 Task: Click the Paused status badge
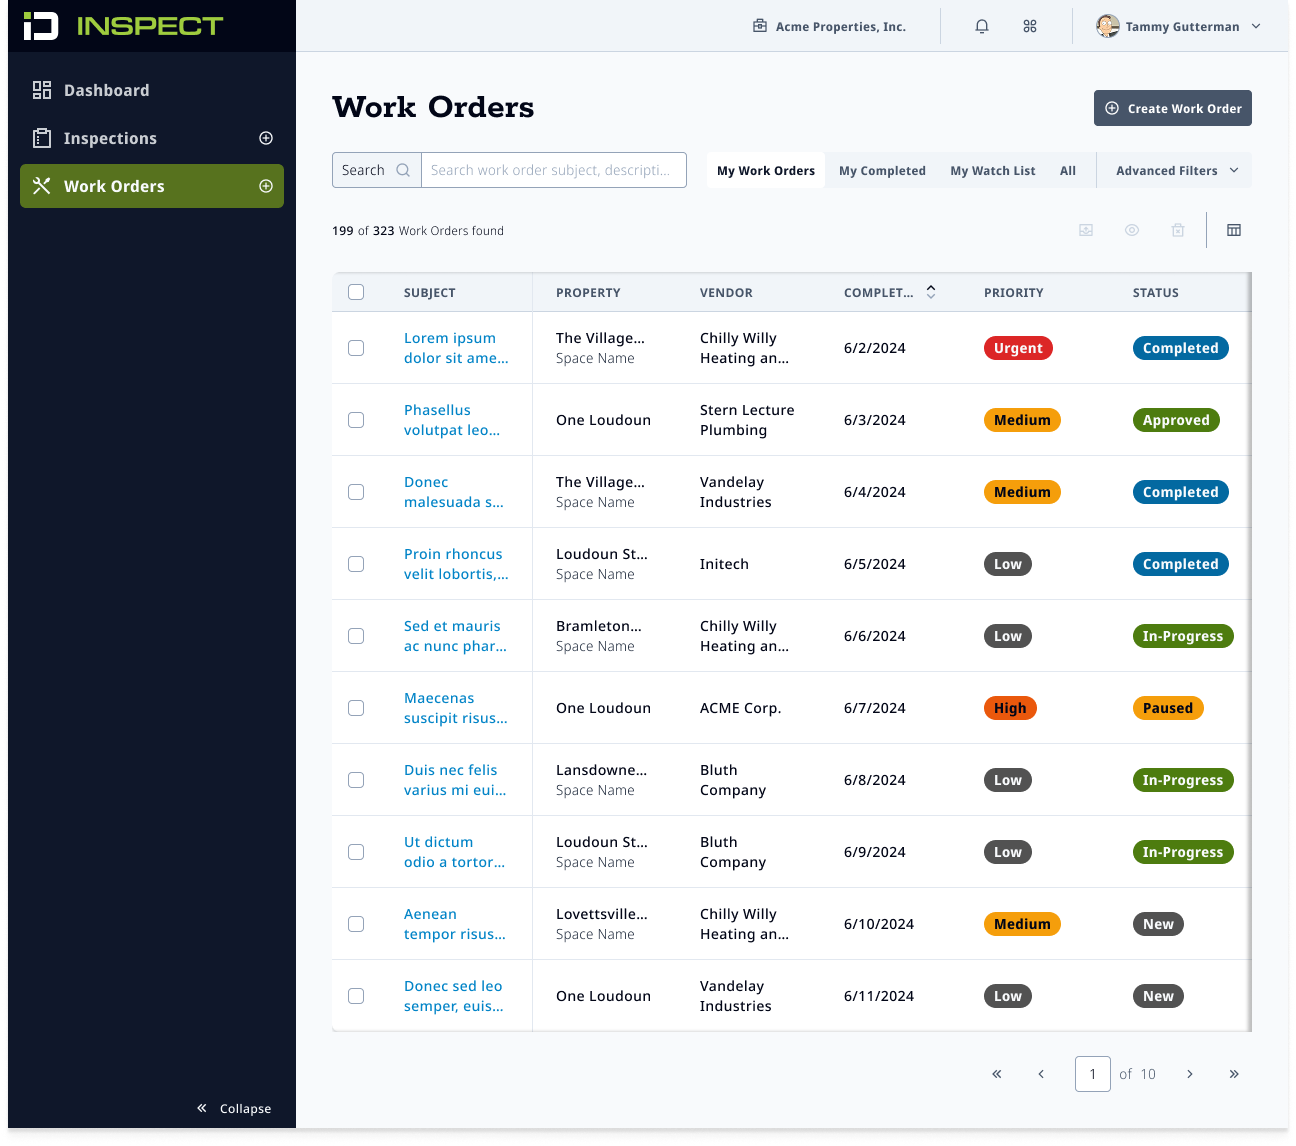click(x=1168, y=708)
